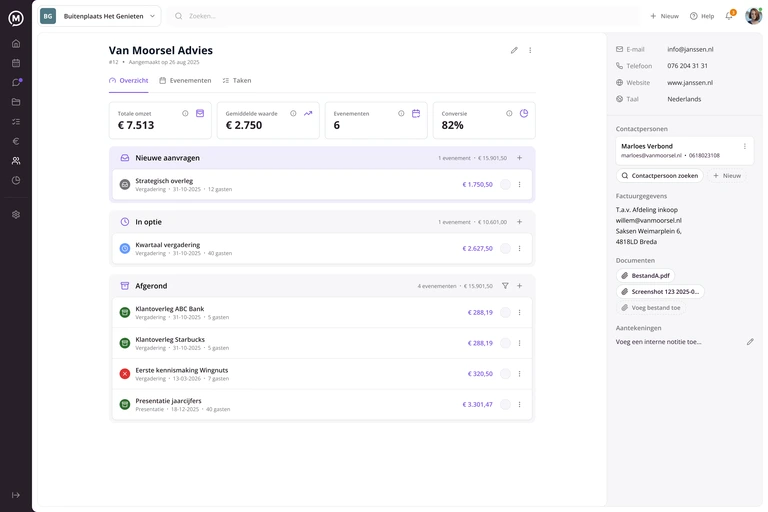Screen dimensions: 768x512
Task: Toggle the circle checkbox on Strategisch overleg
Action: (505, 185)
